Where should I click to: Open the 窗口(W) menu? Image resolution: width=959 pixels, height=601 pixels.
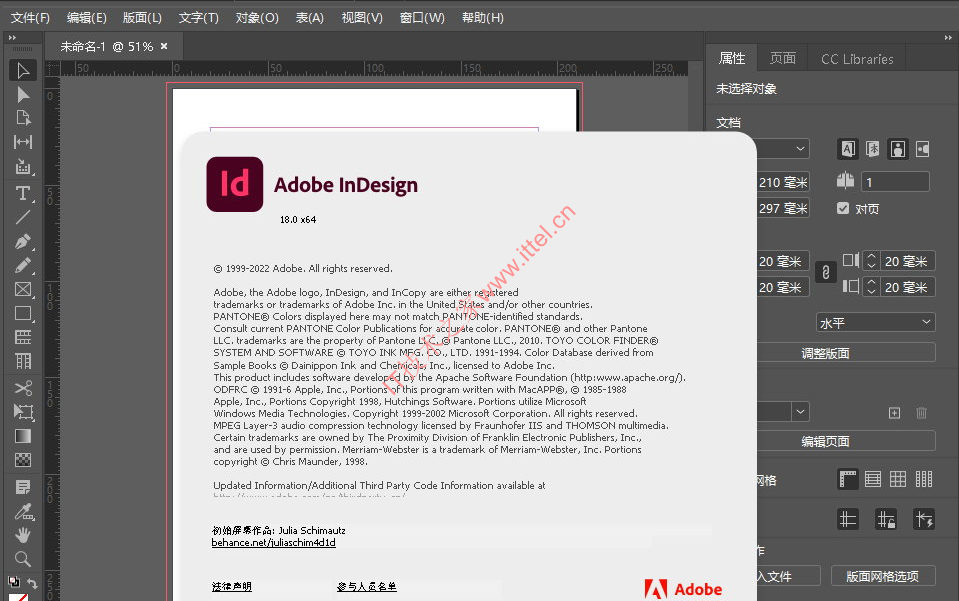[x=422, y=18]
